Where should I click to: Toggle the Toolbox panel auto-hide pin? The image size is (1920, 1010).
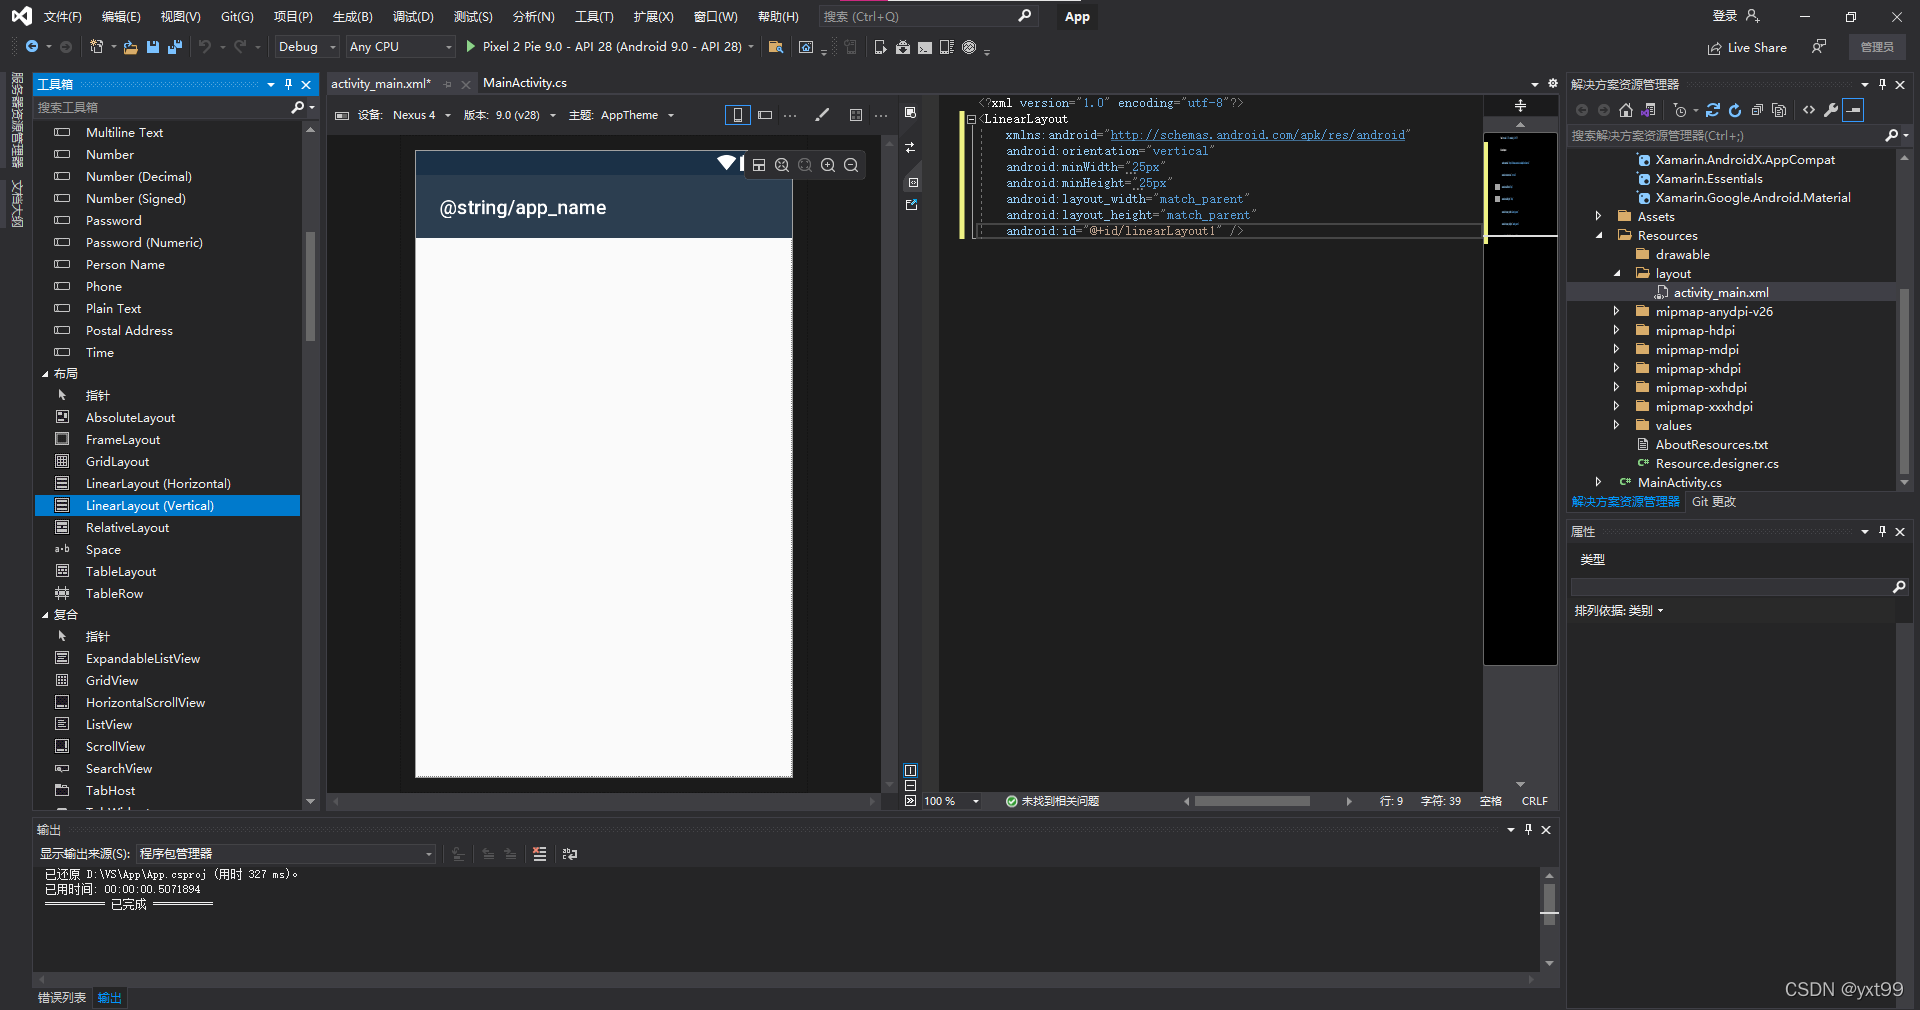[x=288, y=84]
